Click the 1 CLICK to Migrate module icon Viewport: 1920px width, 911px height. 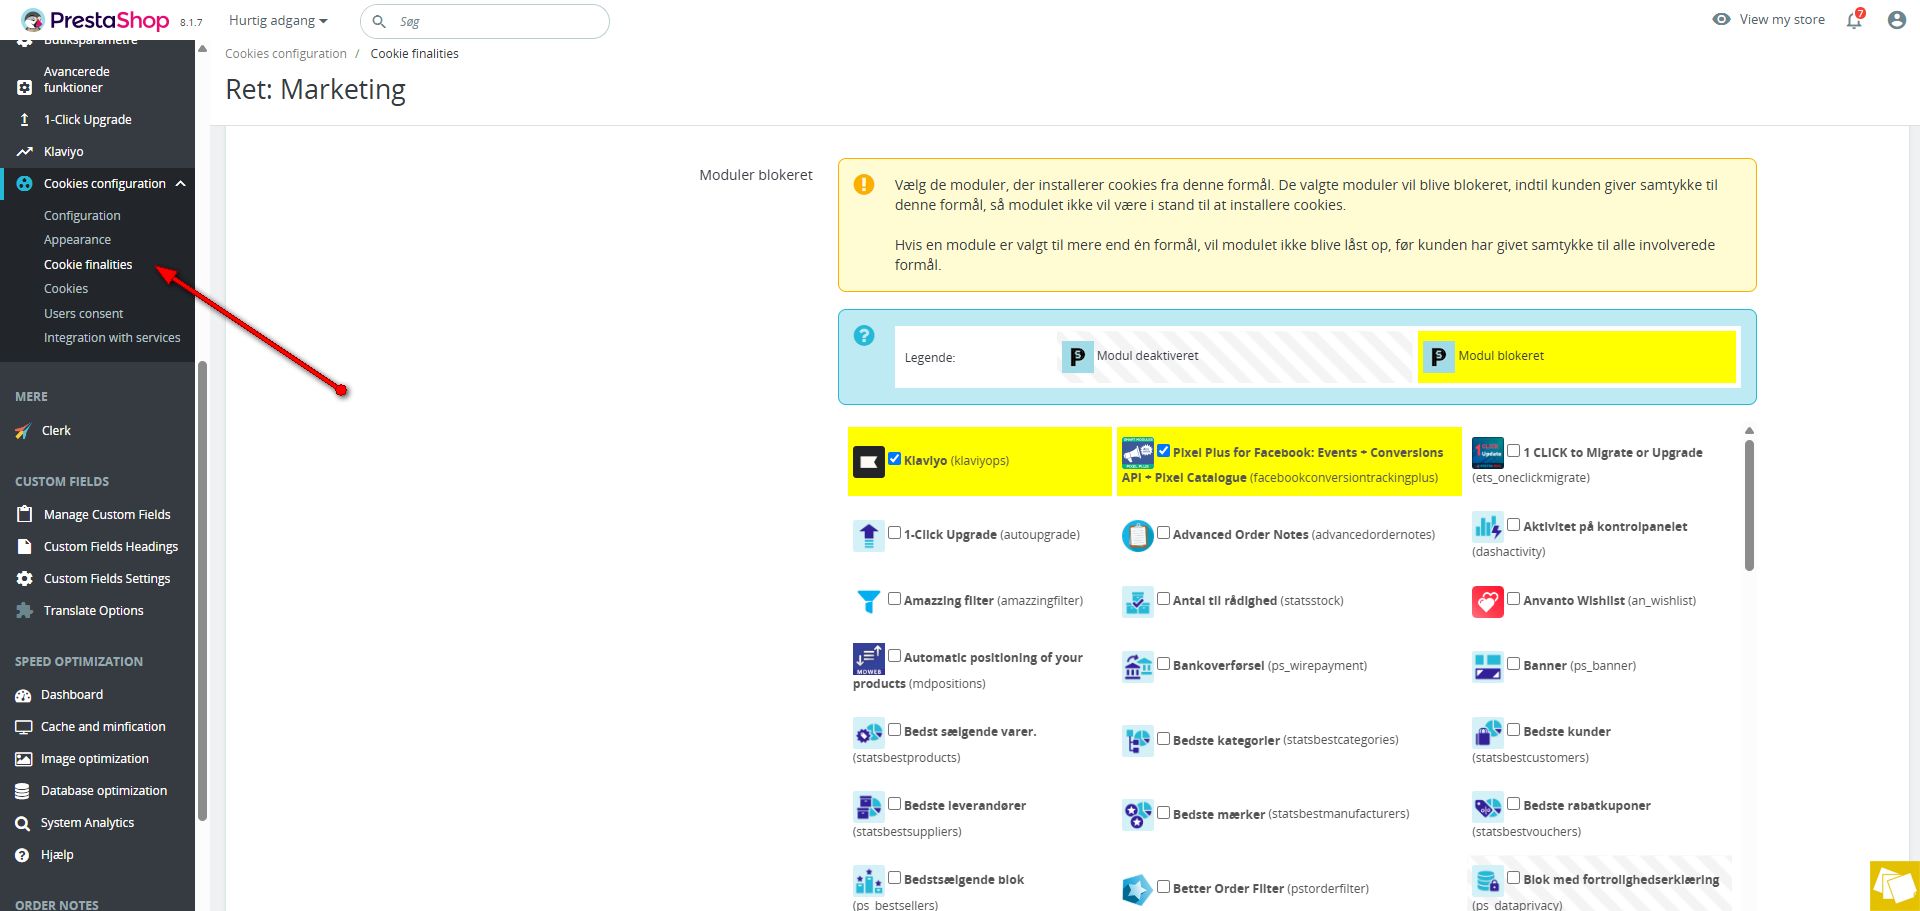pyautogui.click(x=1488, y=453)
